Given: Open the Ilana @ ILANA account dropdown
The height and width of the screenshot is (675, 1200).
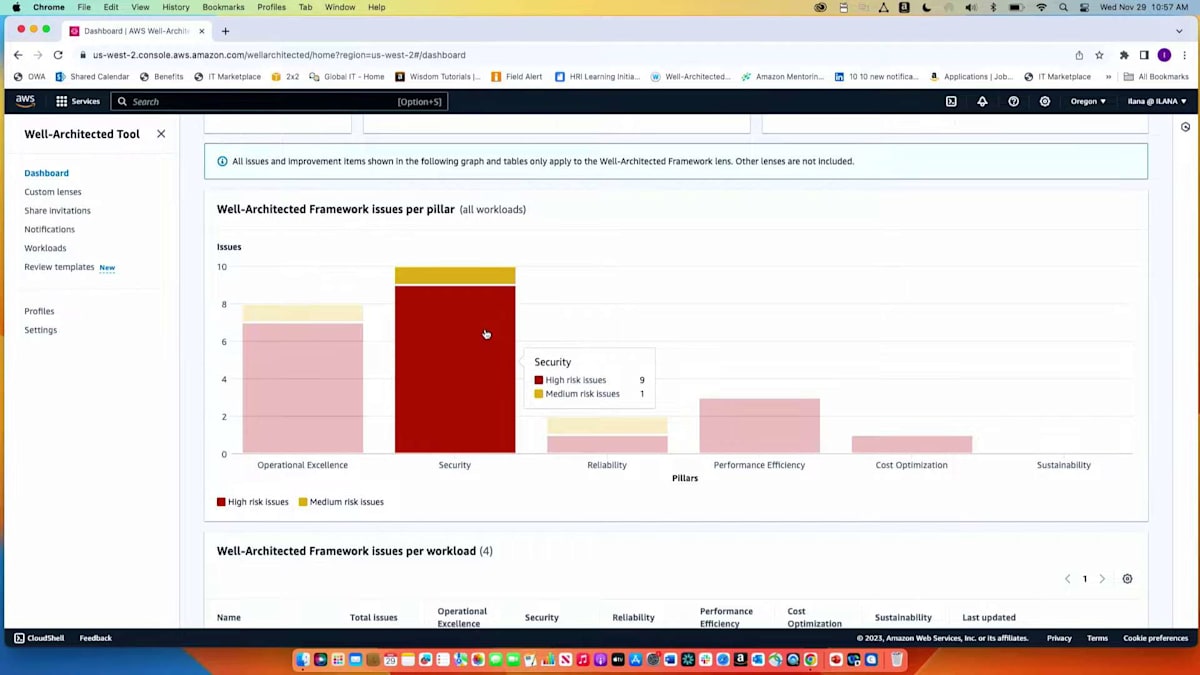Looking at the screenshot, I should [x=1157, y=101].
